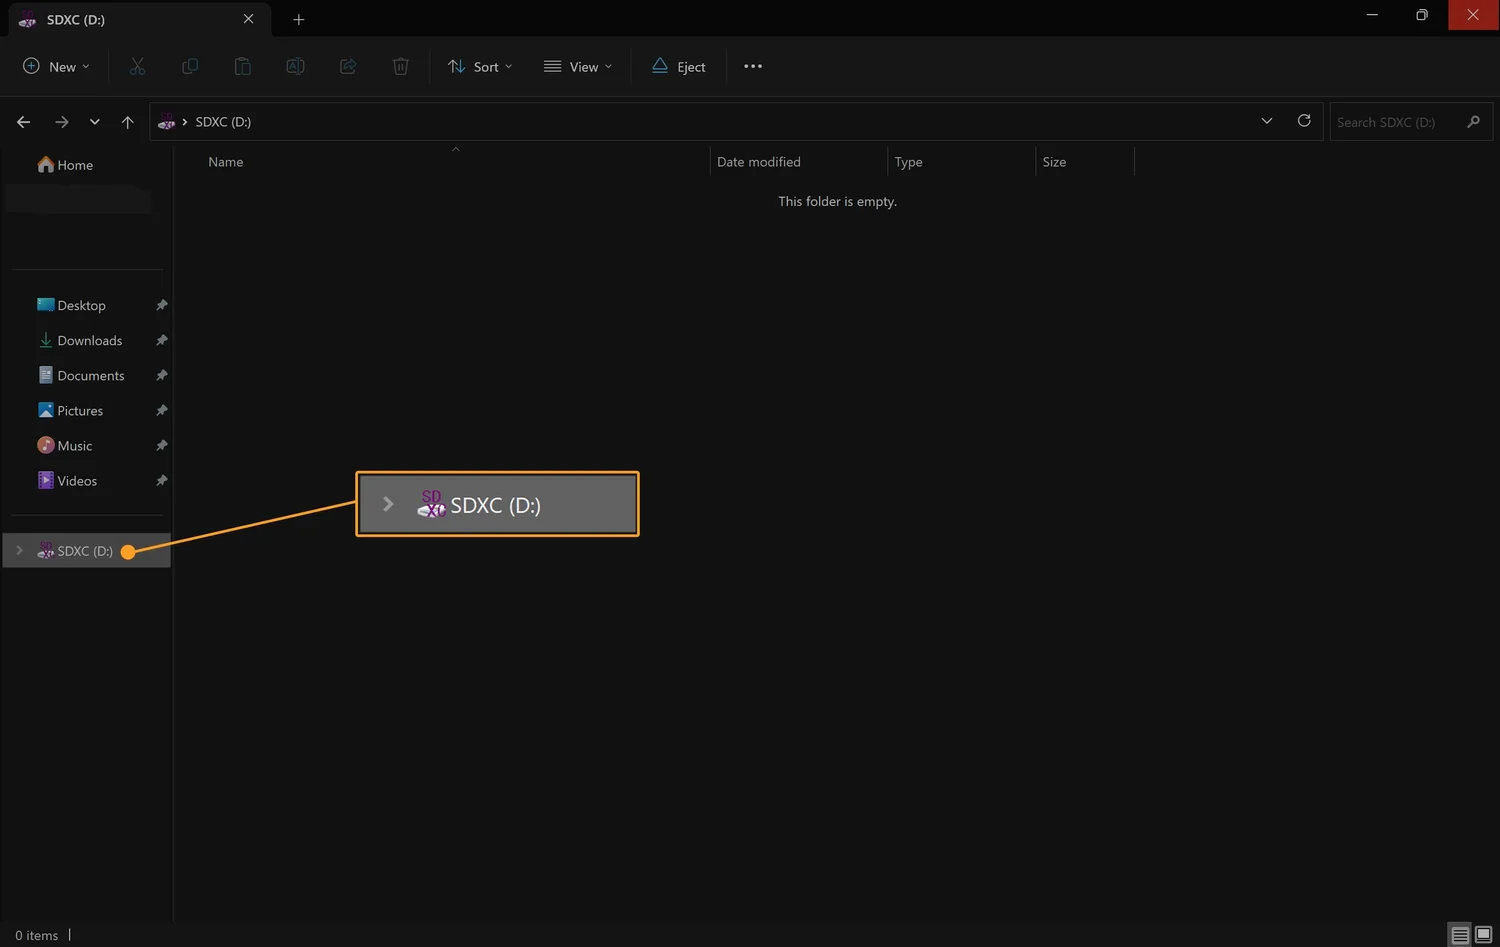Refresh the current folder view

click(x=1303, y=121)
